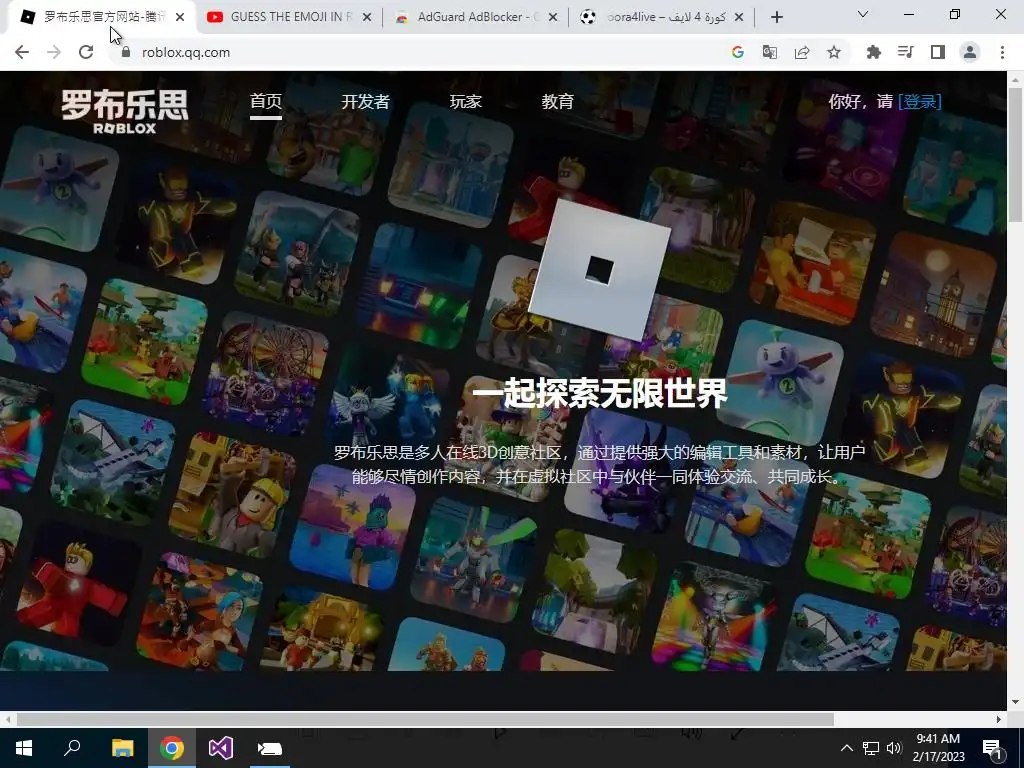Show hidden system tray icons
Image resolution: width=1024 pixels, height=768 pixels.
click(846, 748)
